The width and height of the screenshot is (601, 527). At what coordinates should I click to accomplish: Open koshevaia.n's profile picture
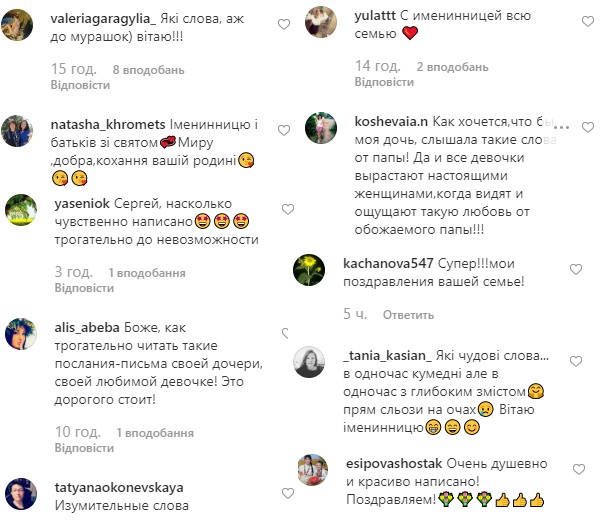click(x=321, y=128)
